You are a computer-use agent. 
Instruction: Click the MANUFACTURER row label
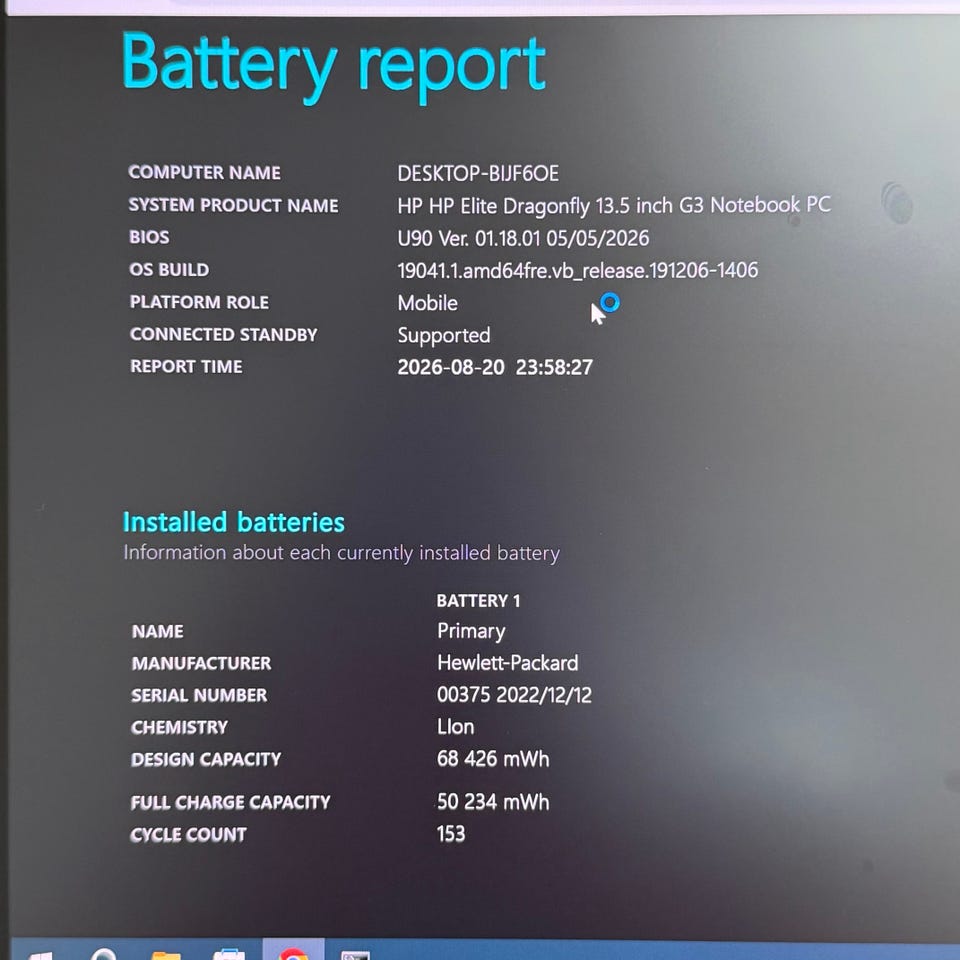(x=201, y=663)
